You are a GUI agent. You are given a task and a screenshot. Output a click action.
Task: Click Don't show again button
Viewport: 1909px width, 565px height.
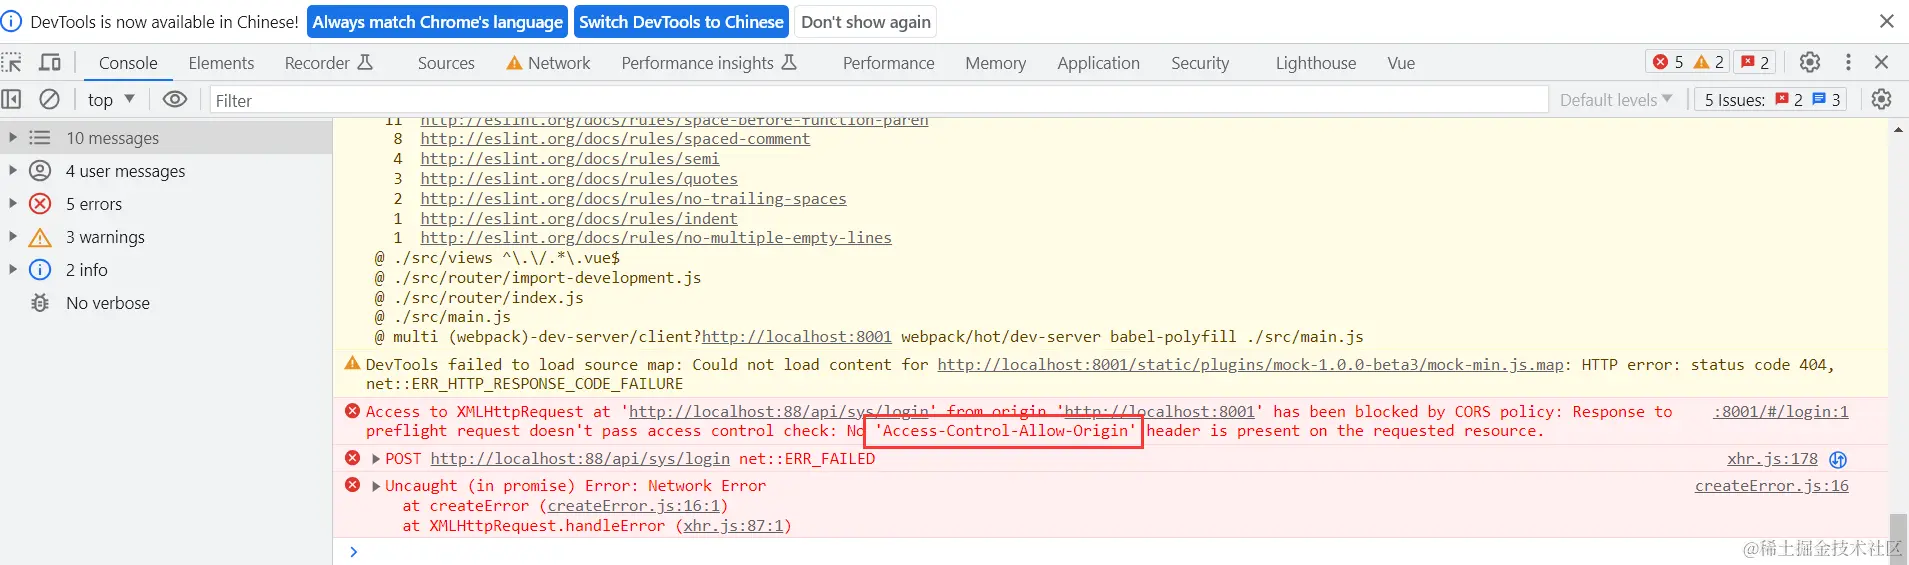pos(866,22)
